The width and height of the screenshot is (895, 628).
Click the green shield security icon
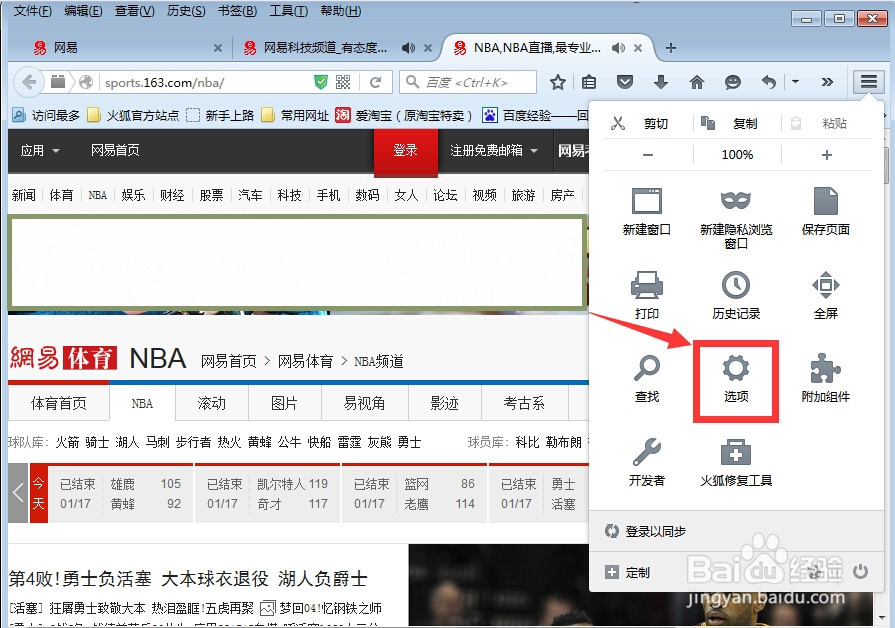321,82
